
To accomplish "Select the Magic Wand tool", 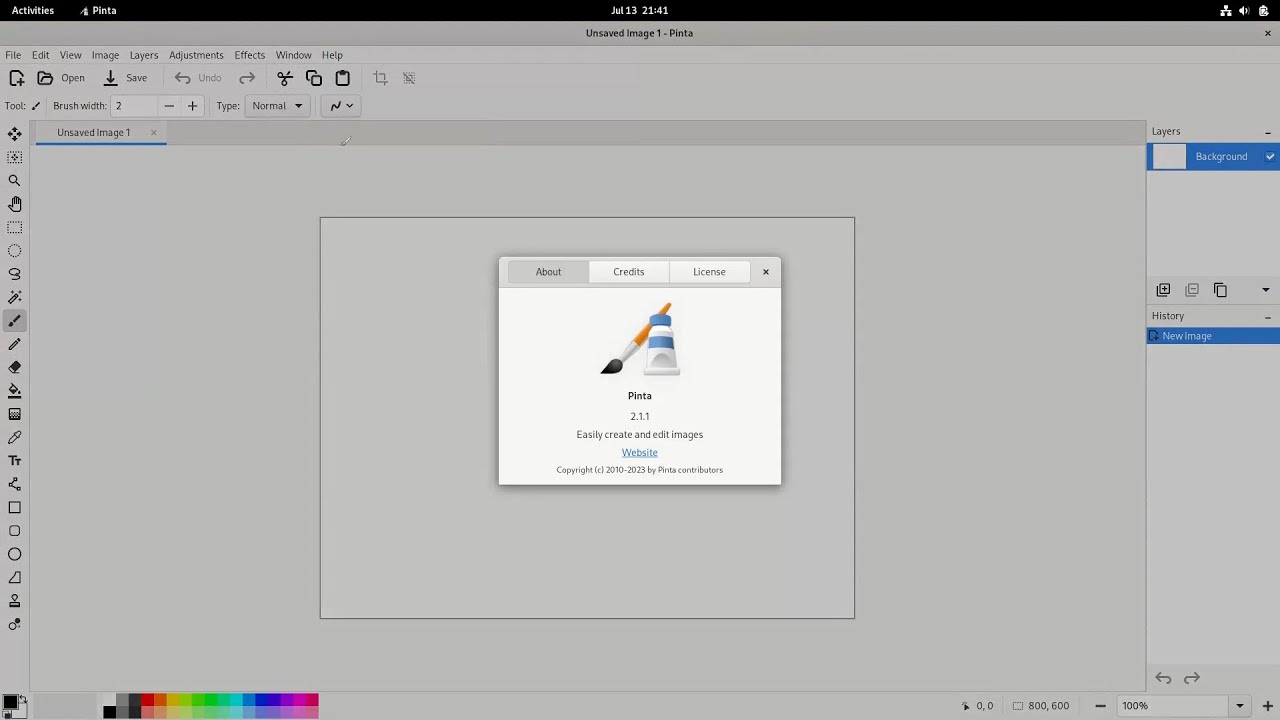I will (x=15, y=297).
